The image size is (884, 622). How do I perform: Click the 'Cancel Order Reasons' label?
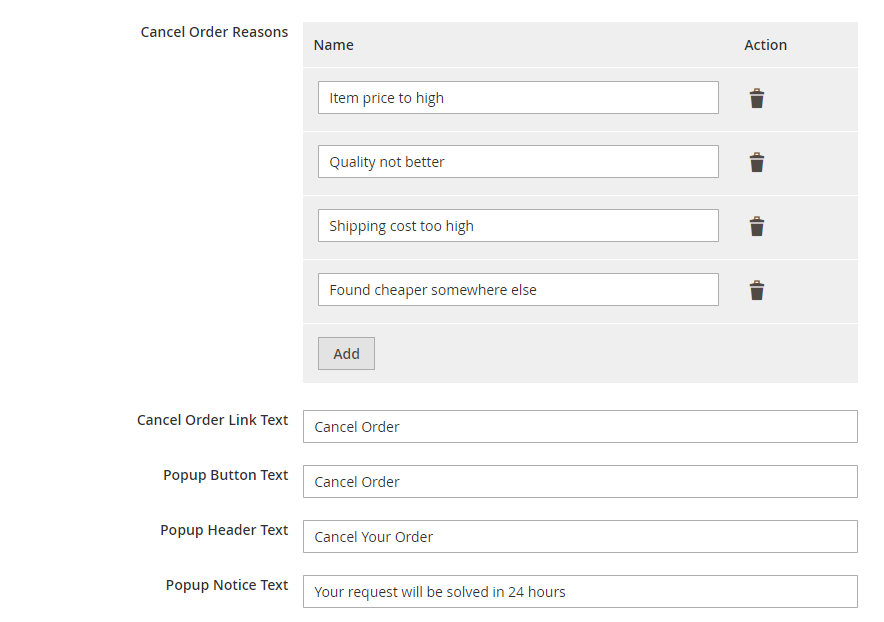point(214,32)
